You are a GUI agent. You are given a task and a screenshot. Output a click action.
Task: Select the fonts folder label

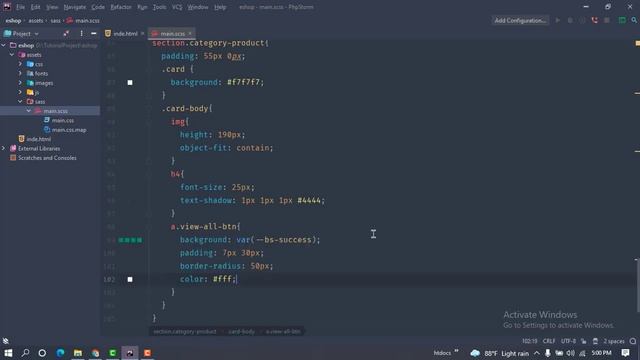point(41,73)
